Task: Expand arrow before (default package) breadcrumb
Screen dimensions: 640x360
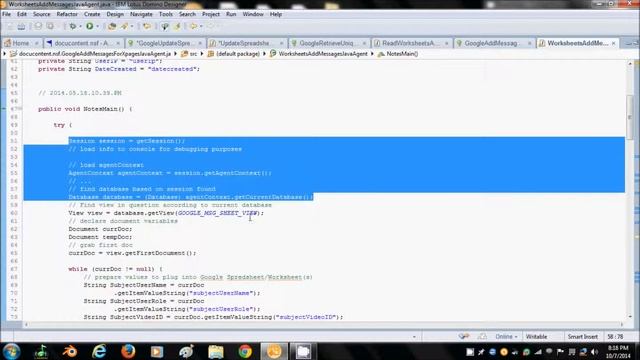Action: tap(202, 54)
